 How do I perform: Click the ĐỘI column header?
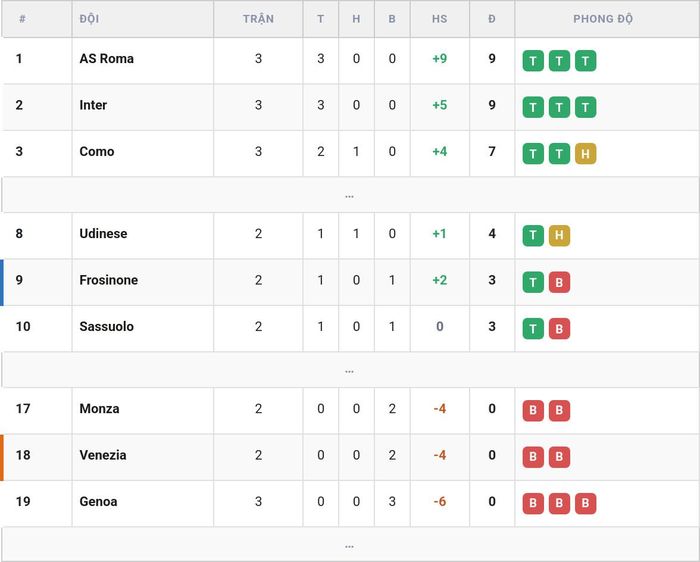tap(89, 19)
